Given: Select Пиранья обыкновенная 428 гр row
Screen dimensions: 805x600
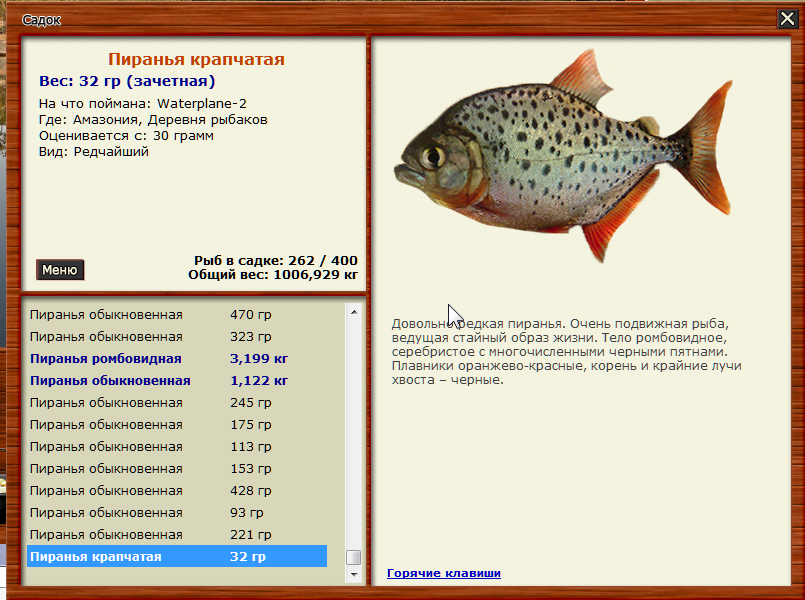Looking at the screenshot, I should tap(177, 491).
